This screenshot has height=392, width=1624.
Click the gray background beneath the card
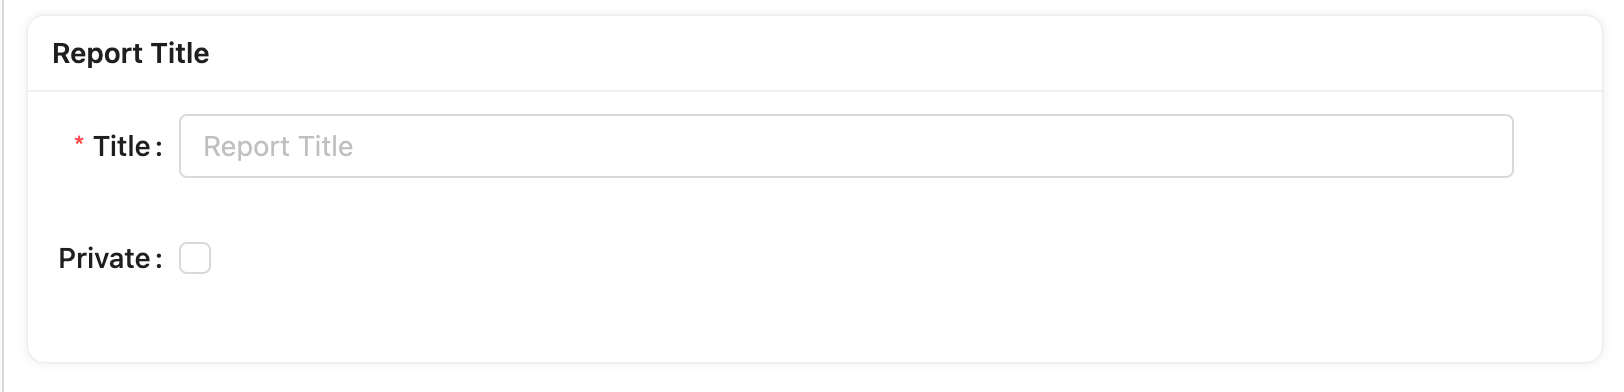coord(815,378)
